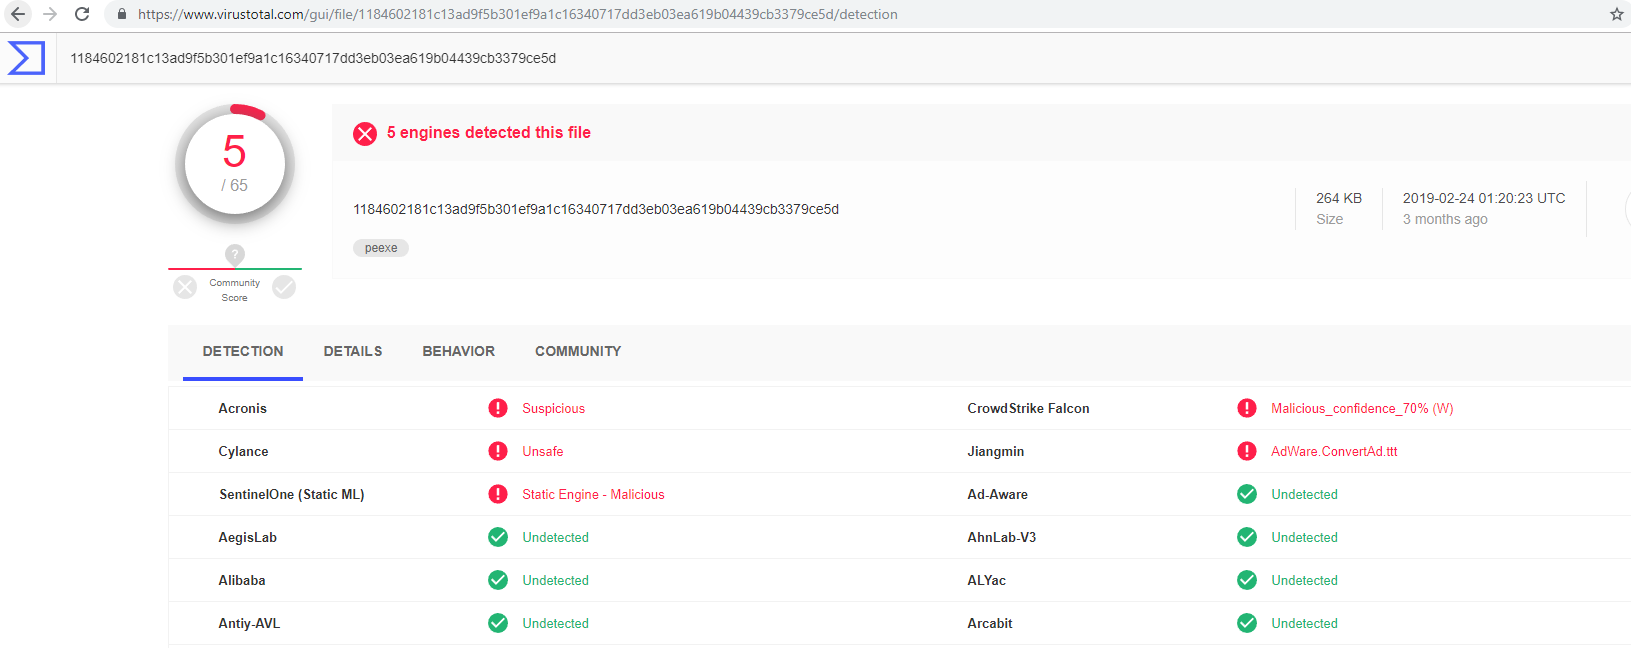Viewport: 1631px width, 648px height.
Task: Click the Ad-Aware engine name
Action: (x=997, y=494)
